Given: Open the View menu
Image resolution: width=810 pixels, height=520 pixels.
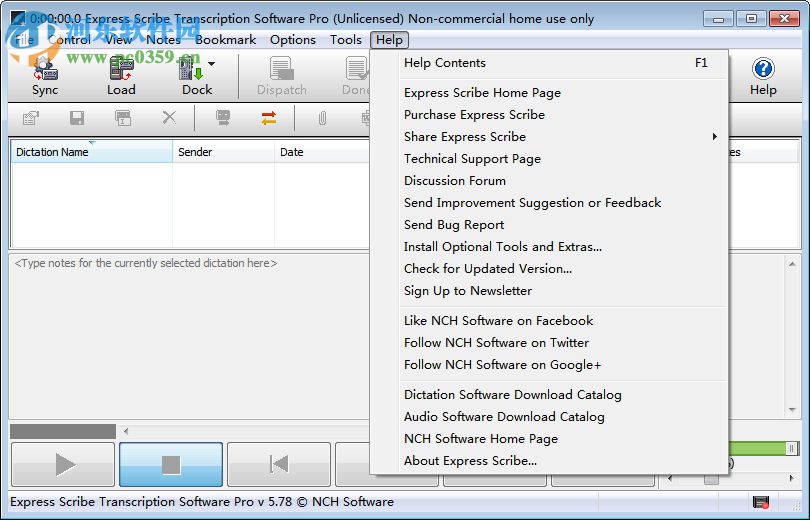Looking at the screenshot, I should click(118, 40).
